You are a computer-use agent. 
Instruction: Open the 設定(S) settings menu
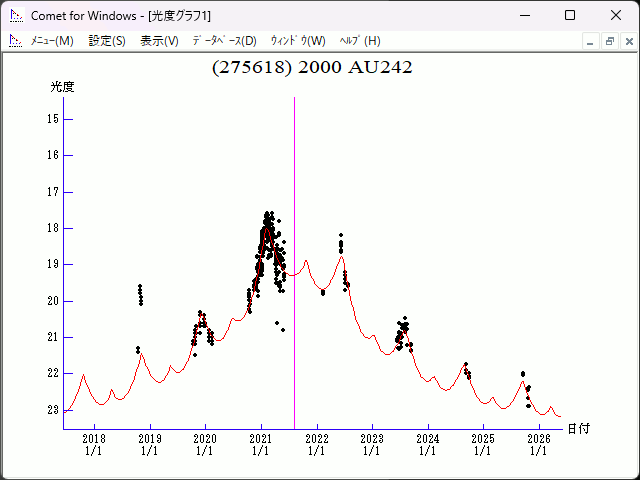point(107,41)
